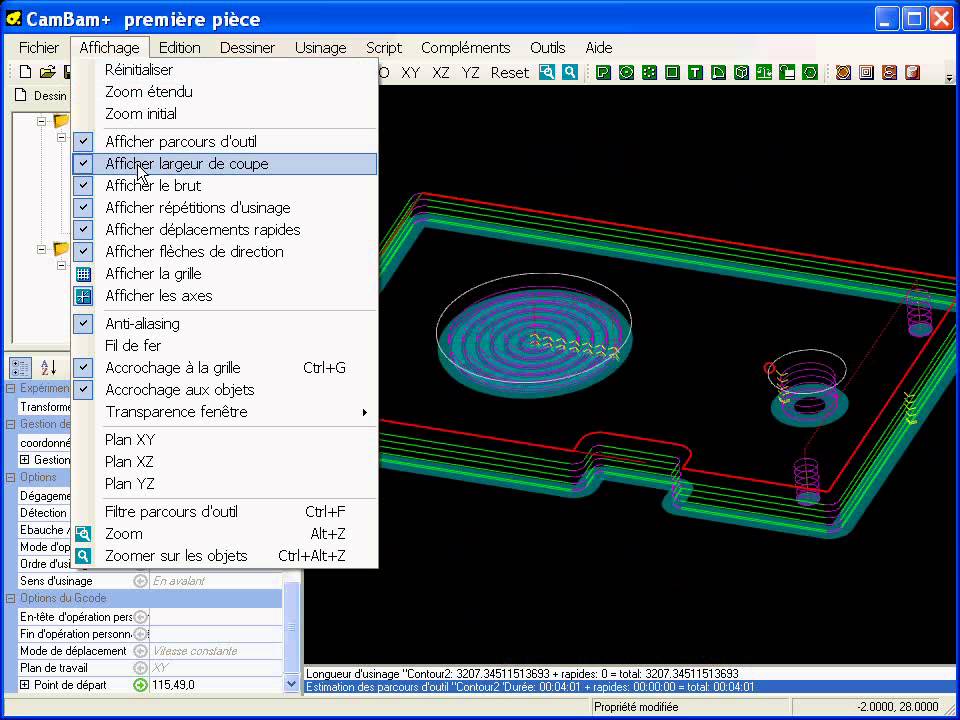Open Transparence fenêtre submenu
Viewport: 960px width, 720px height.
point(224,411)
